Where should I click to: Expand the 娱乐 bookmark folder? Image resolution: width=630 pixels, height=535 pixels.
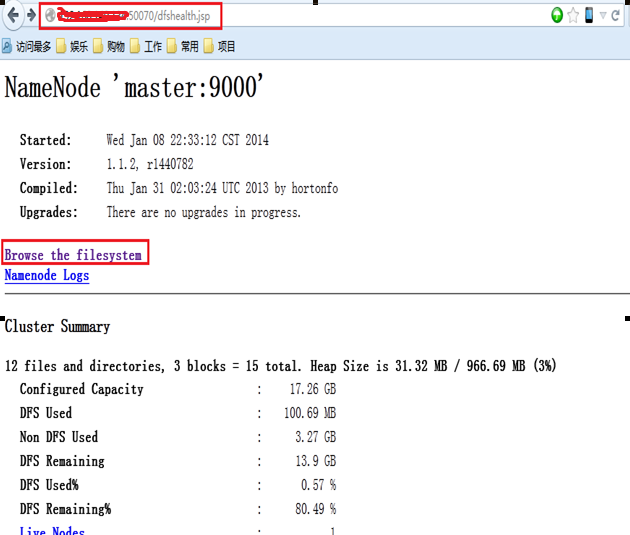(73, 46)
